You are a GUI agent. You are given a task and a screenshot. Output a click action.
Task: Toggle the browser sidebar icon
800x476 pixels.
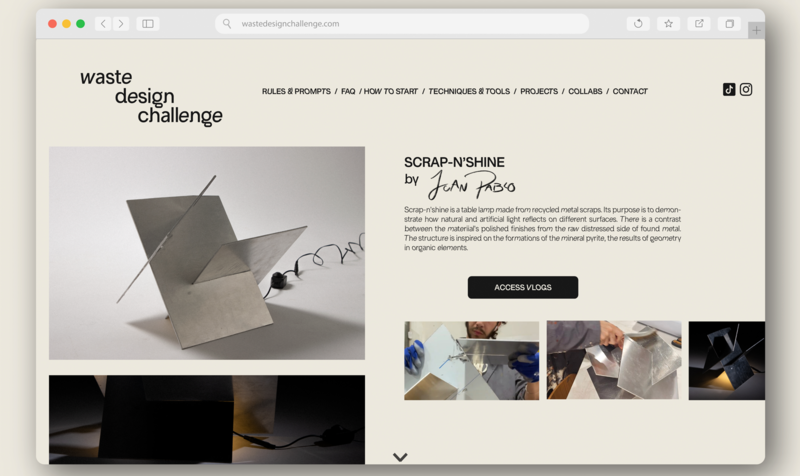click(148, 23)
